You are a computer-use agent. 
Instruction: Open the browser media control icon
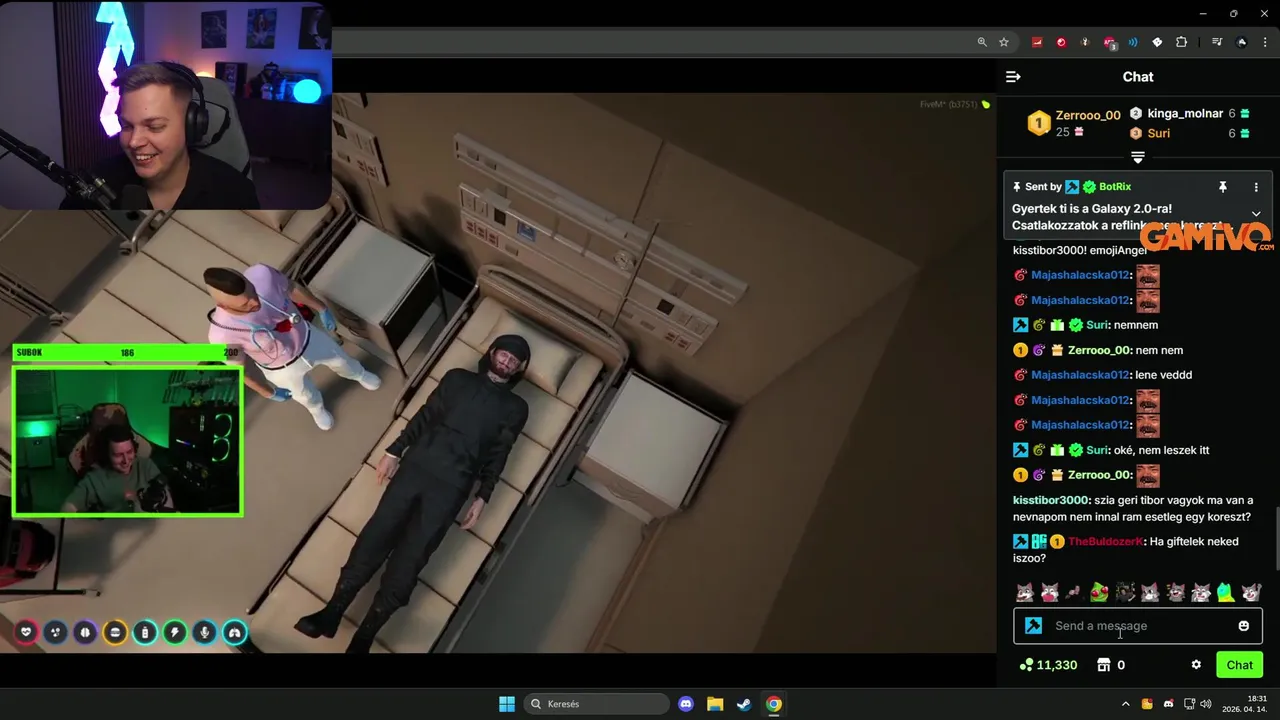pos(1217,42)
